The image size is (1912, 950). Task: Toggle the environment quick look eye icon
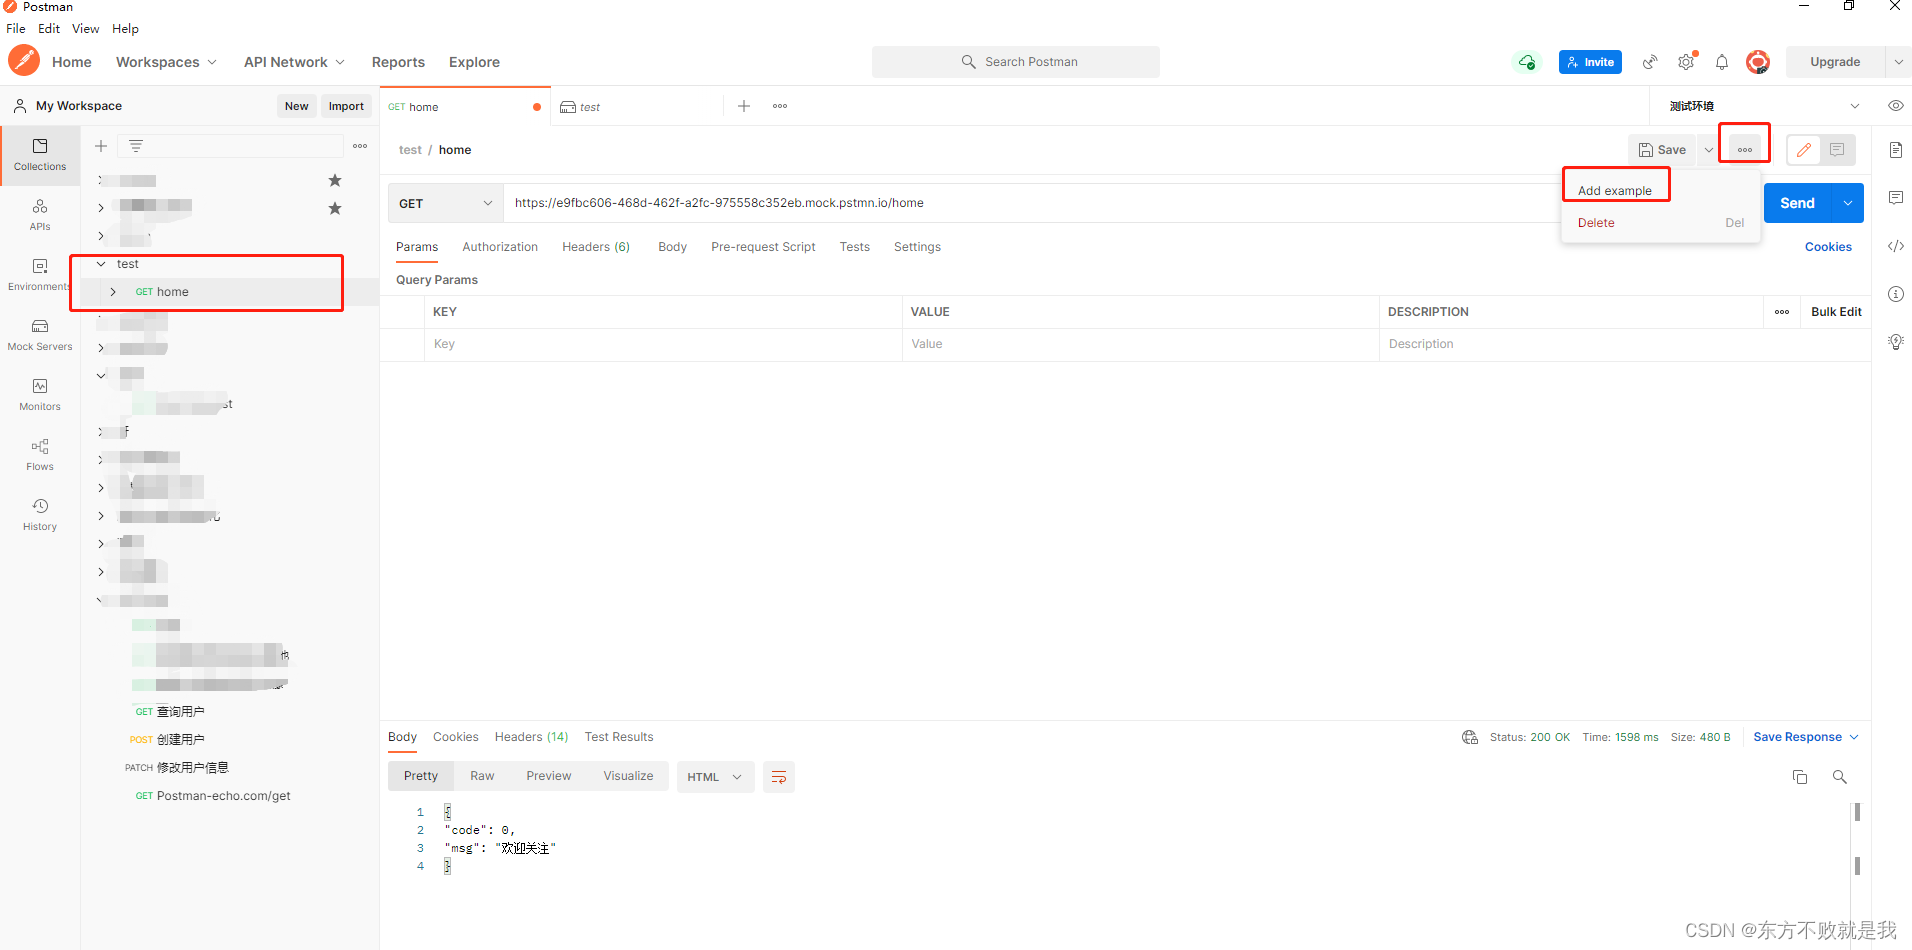point(1895,105)
